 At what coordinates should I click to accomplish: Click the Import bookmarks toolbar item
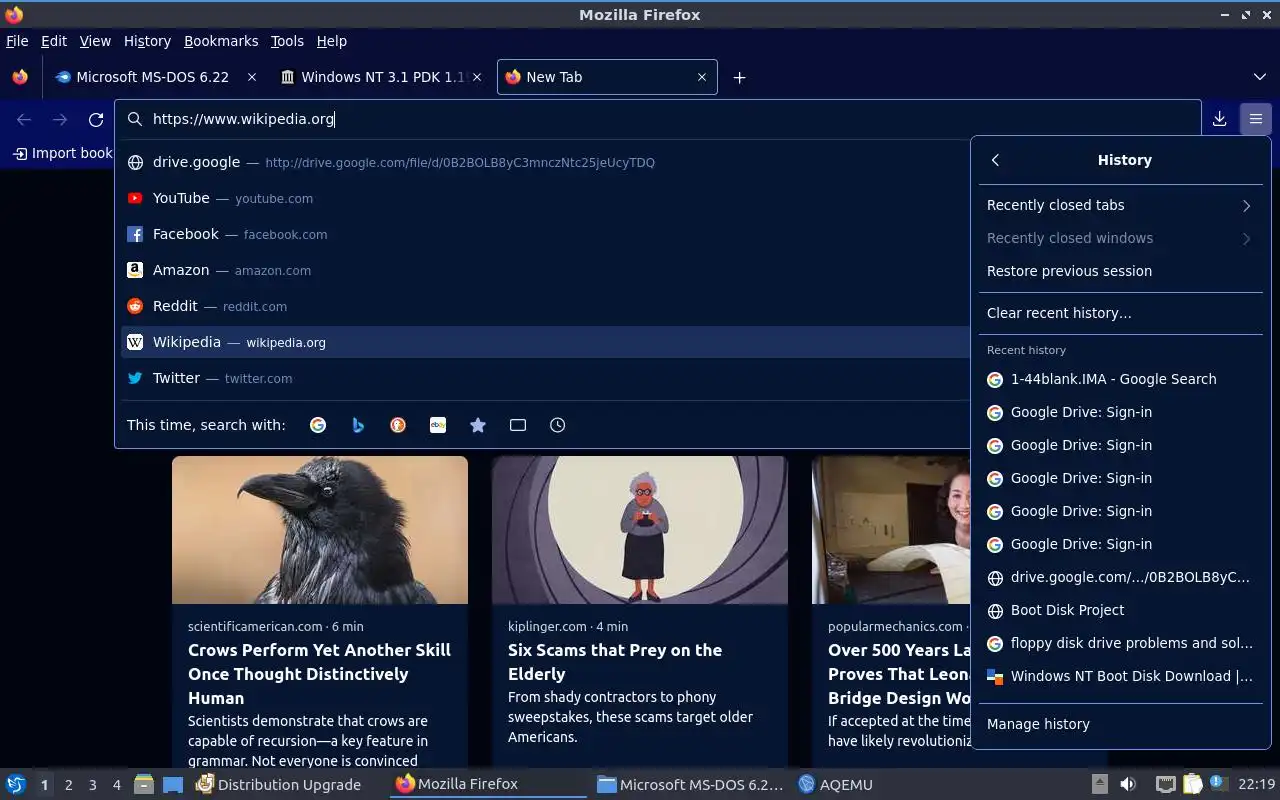point(63,153)
